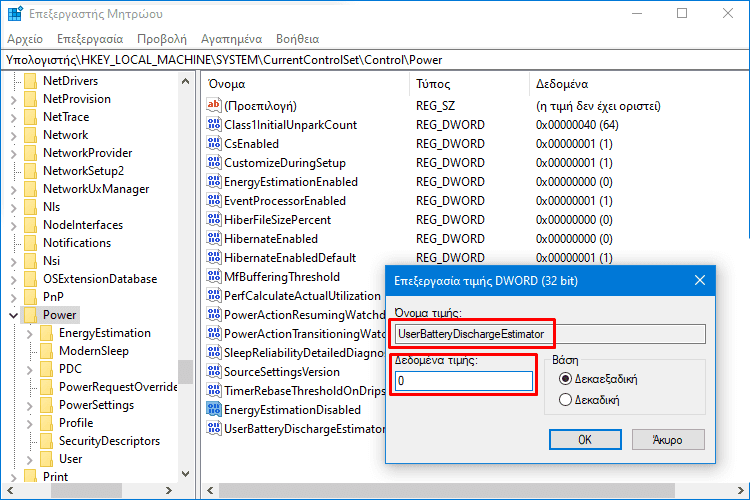Screen dimensions: 750x500
Task: Select the Notifications key in tree
Action: click(77, 243)
